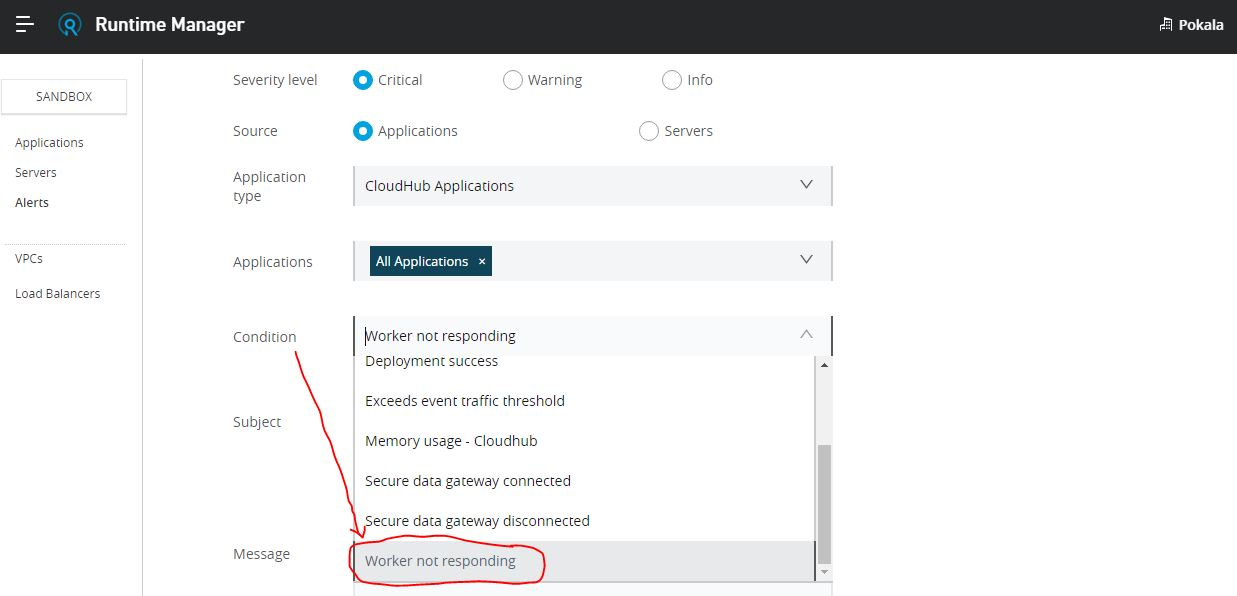Click the condition list scrollbar thumb
The height and width of the screenshot is (596, 1237).
pos(824,504)
